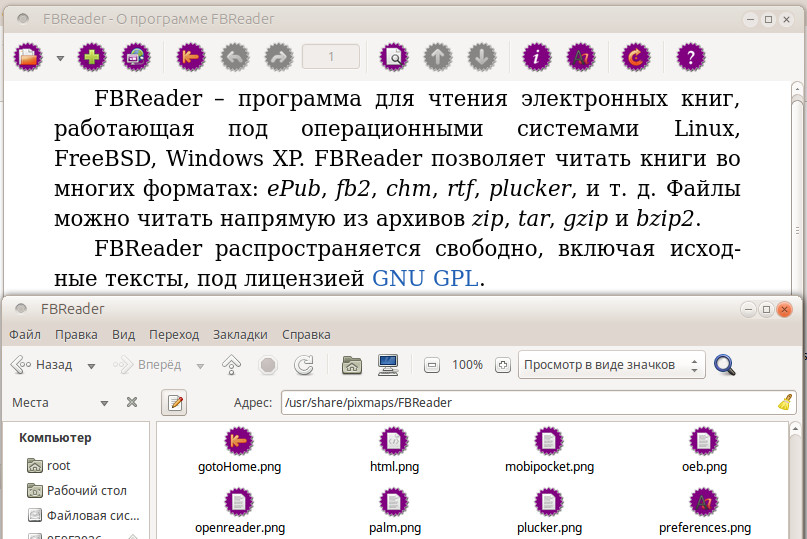Image resolution: width=807 pixels, height=539 pixels.
Task: Clear the address with the broom icon
Action: tap(785, 402)
